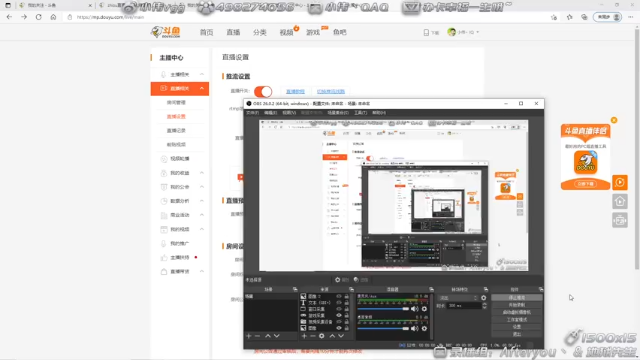640x360 pixels.
Task: Mute the first audio channel speaker icon in OBS mixer
Action: [415, 309]
